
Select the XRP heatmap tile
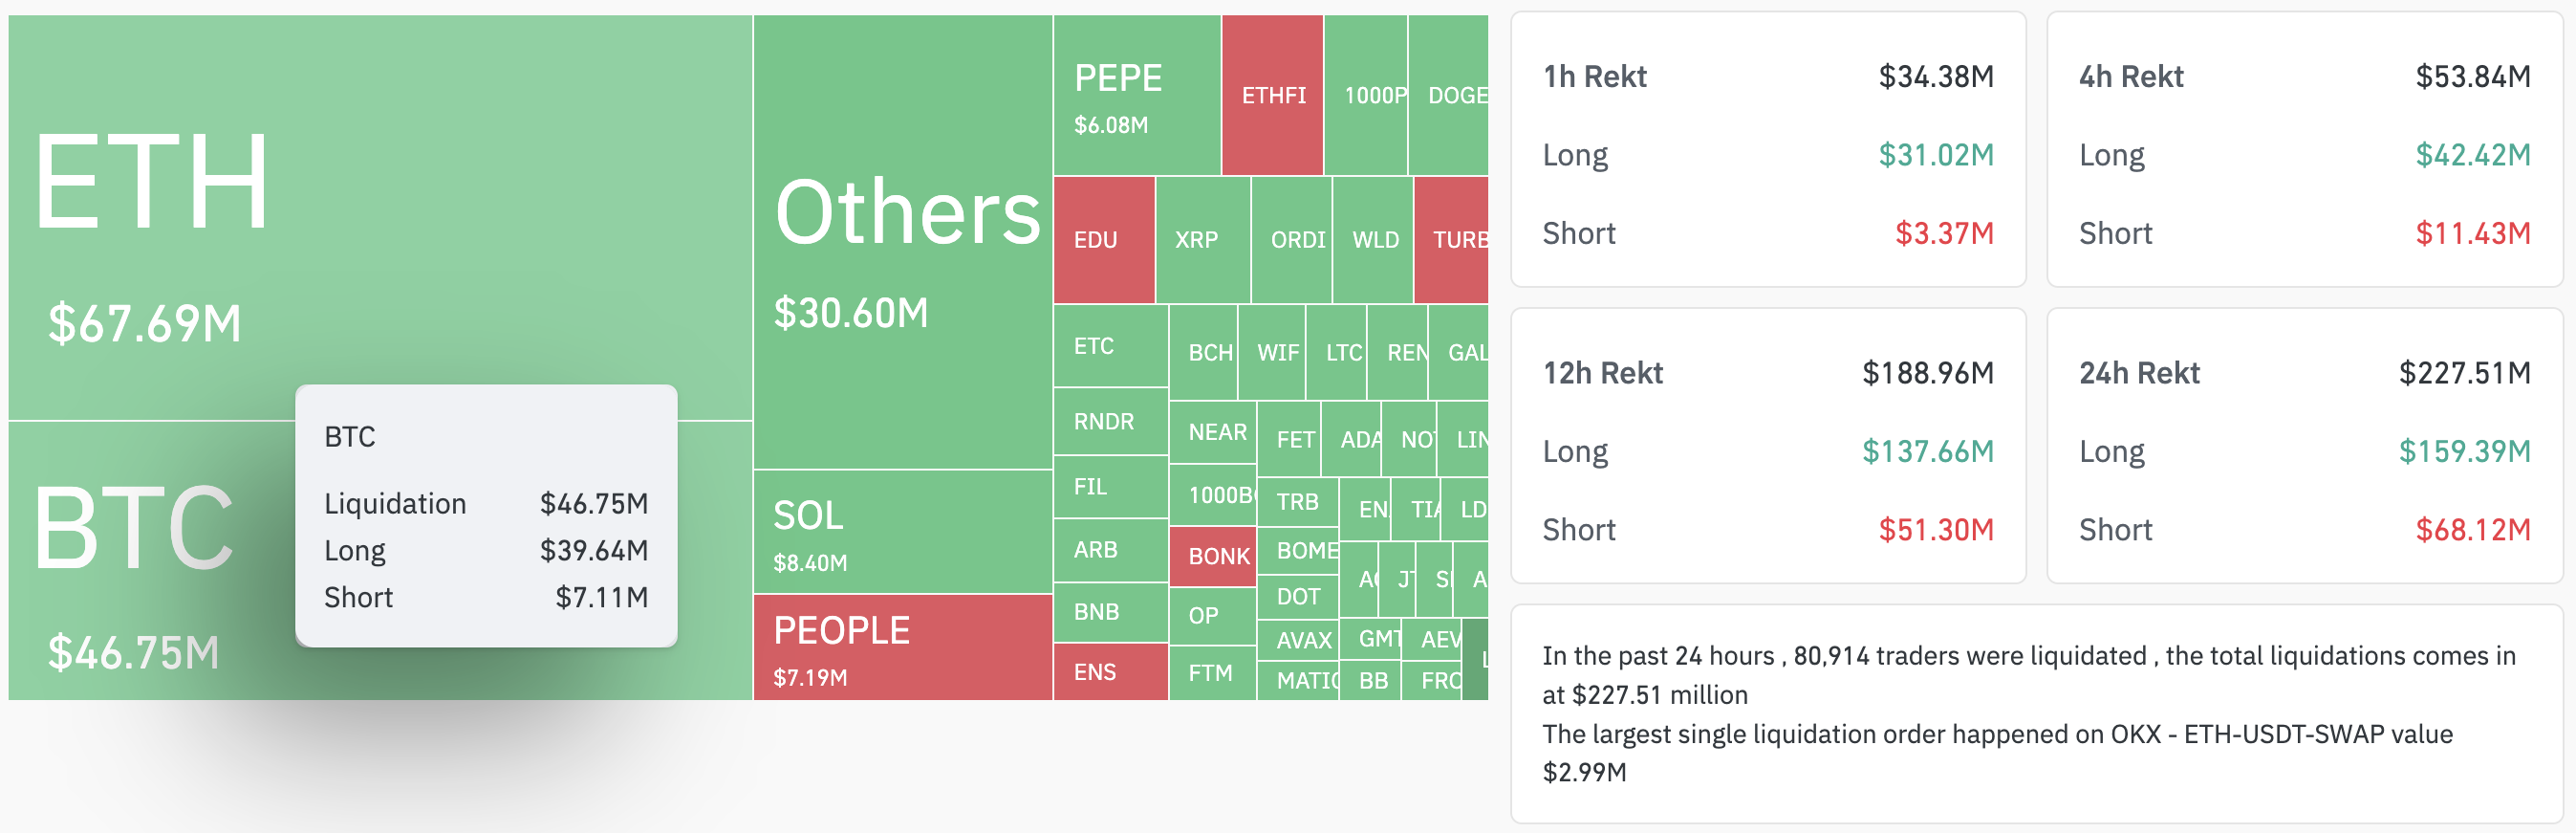pos(1203,240)
